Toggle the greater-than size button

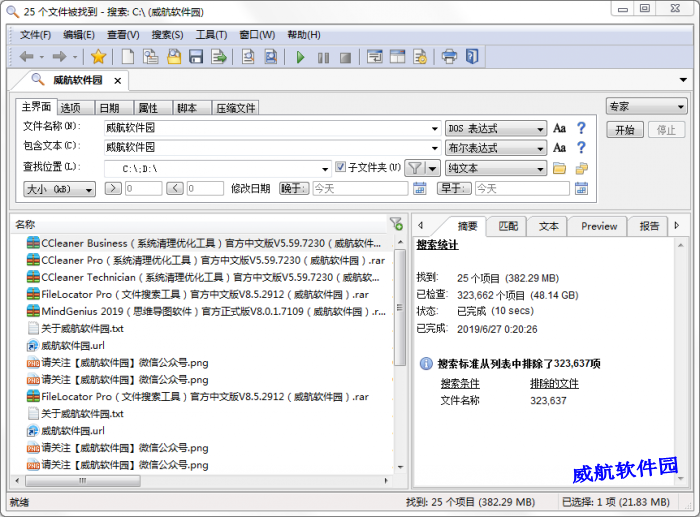coord(113,188)
